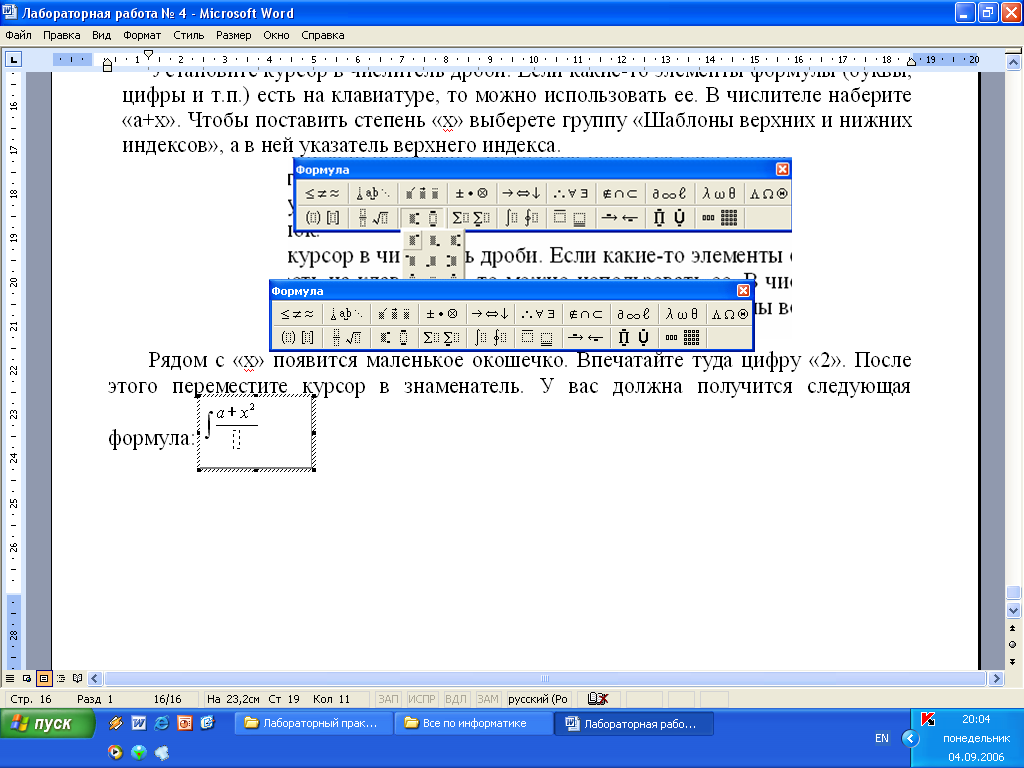Screen dimensions: 1024x768
Task: Open overbar and underbar templates in lower Формула toolbar
Action: (x=537, y=337)
